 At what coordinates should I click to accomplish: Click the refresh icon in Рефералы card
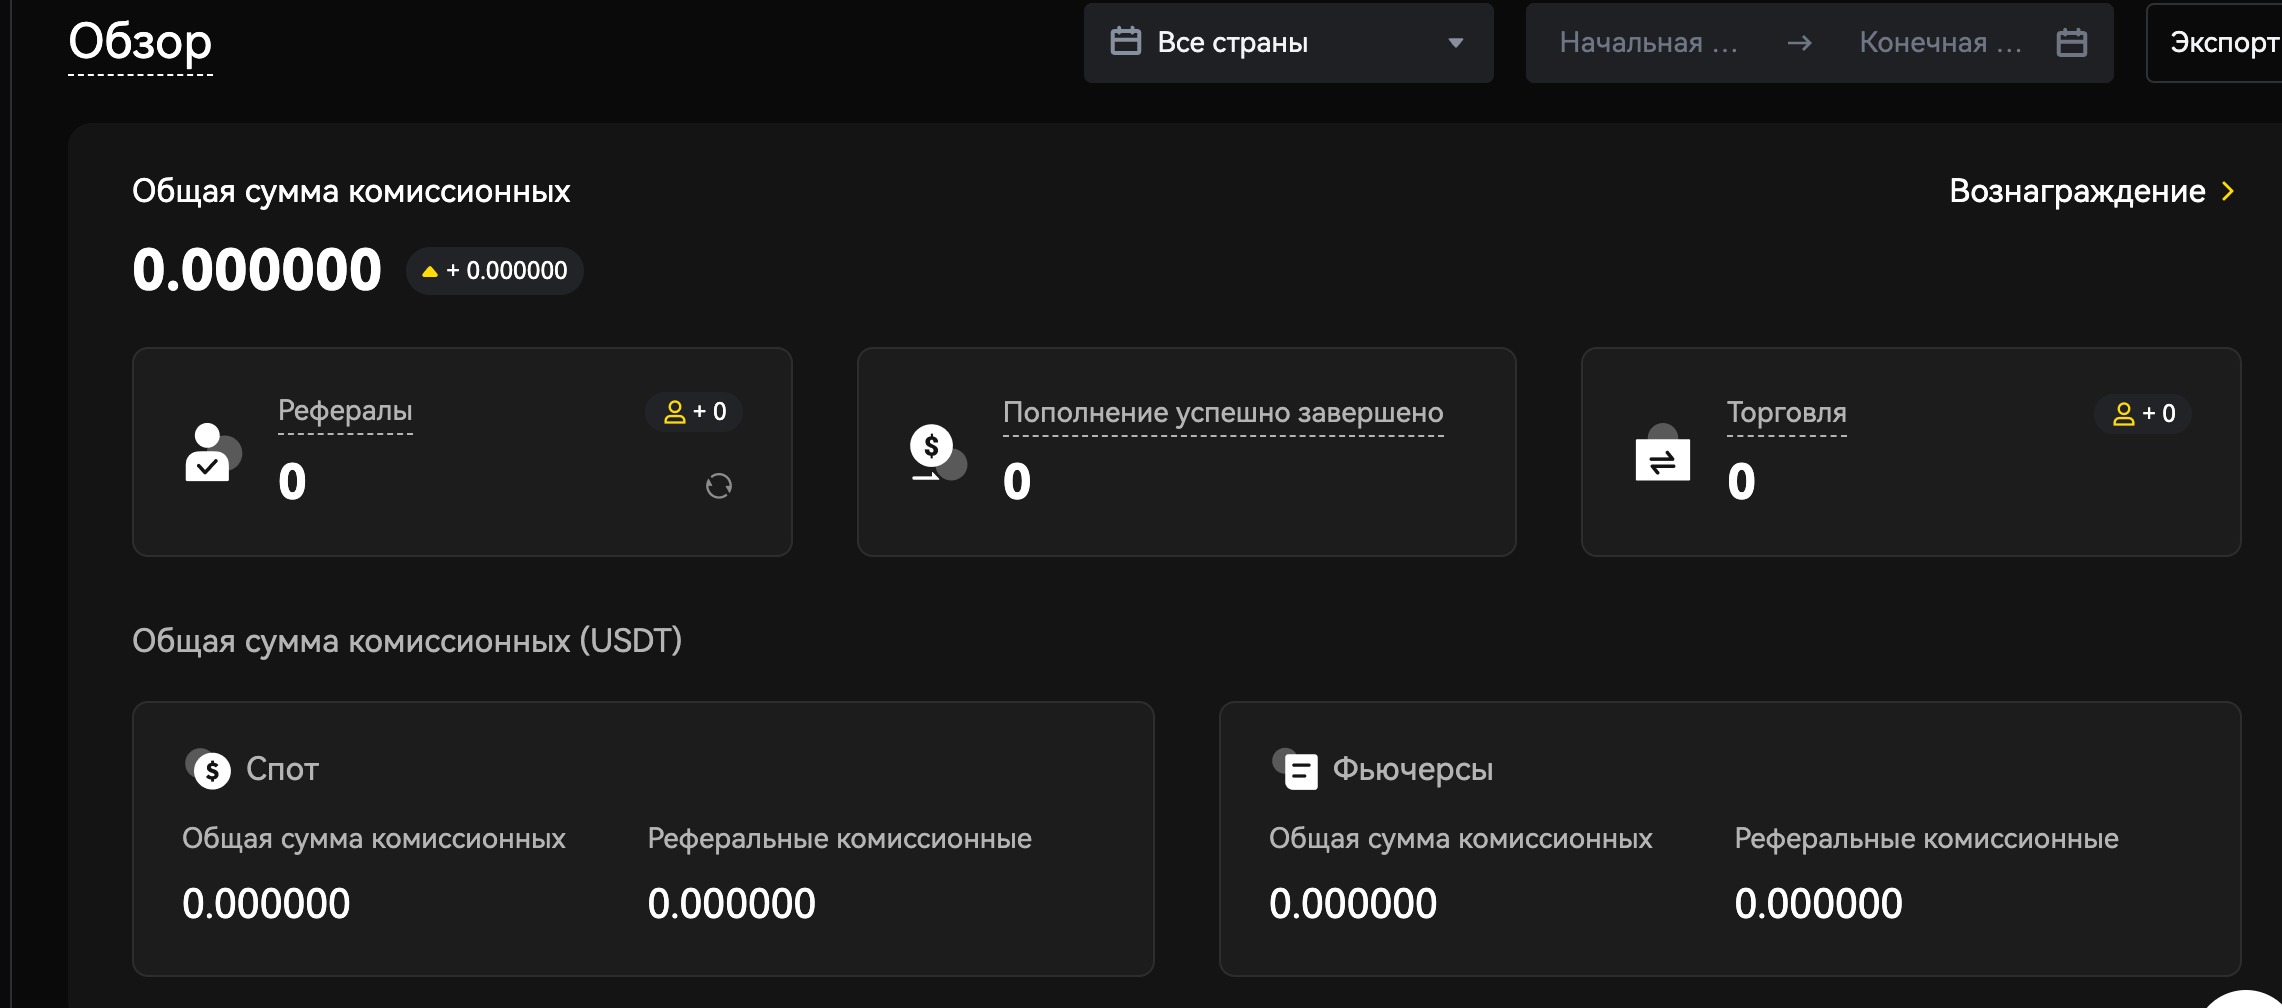(718, 486)
